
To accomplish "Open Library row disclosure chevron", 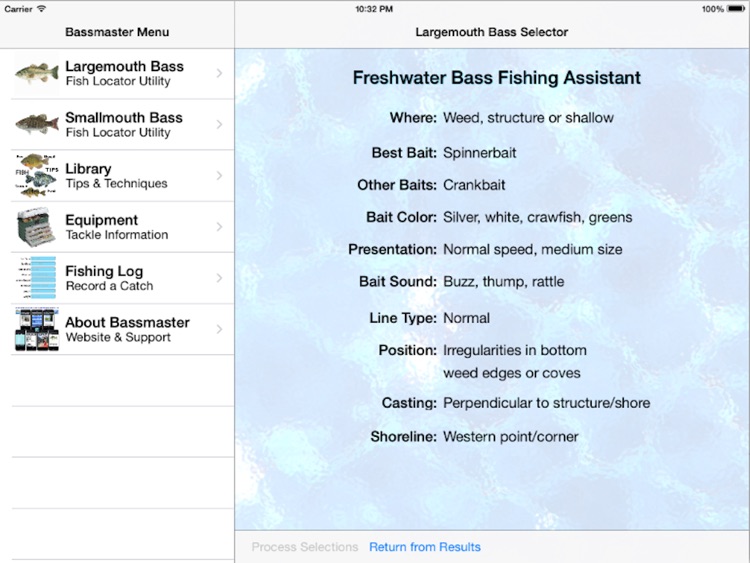I will click(x=219, y=176).
